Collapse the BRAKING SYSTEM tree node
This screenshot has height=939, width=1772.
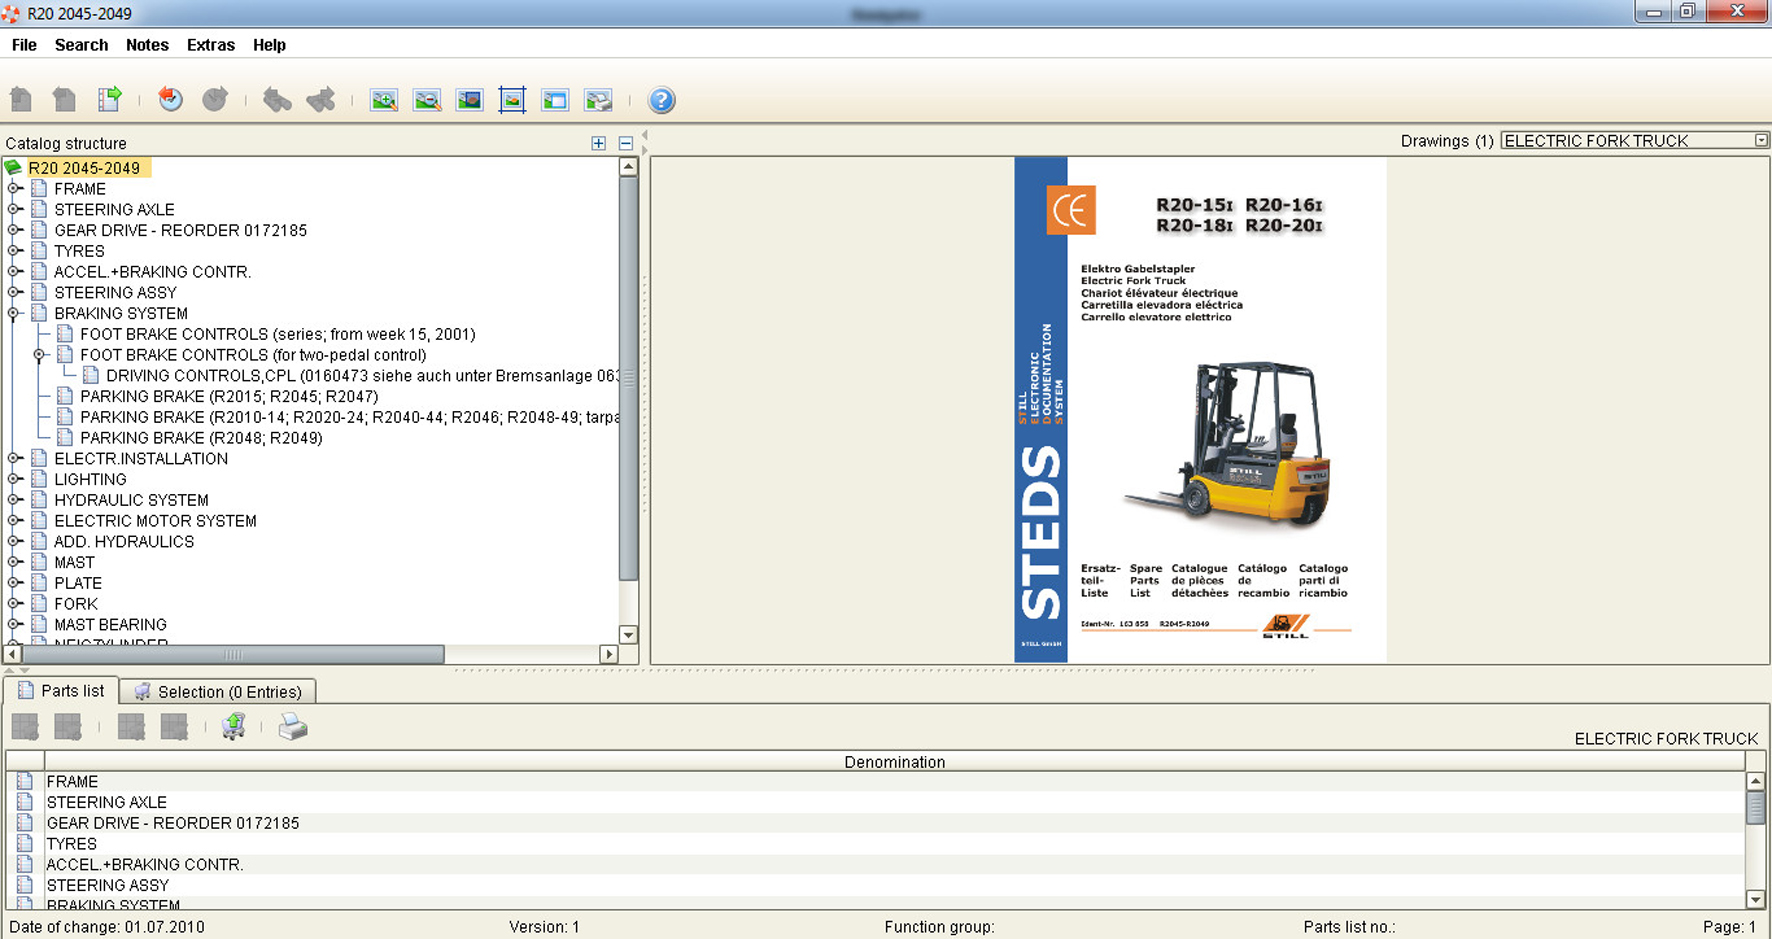14,313
